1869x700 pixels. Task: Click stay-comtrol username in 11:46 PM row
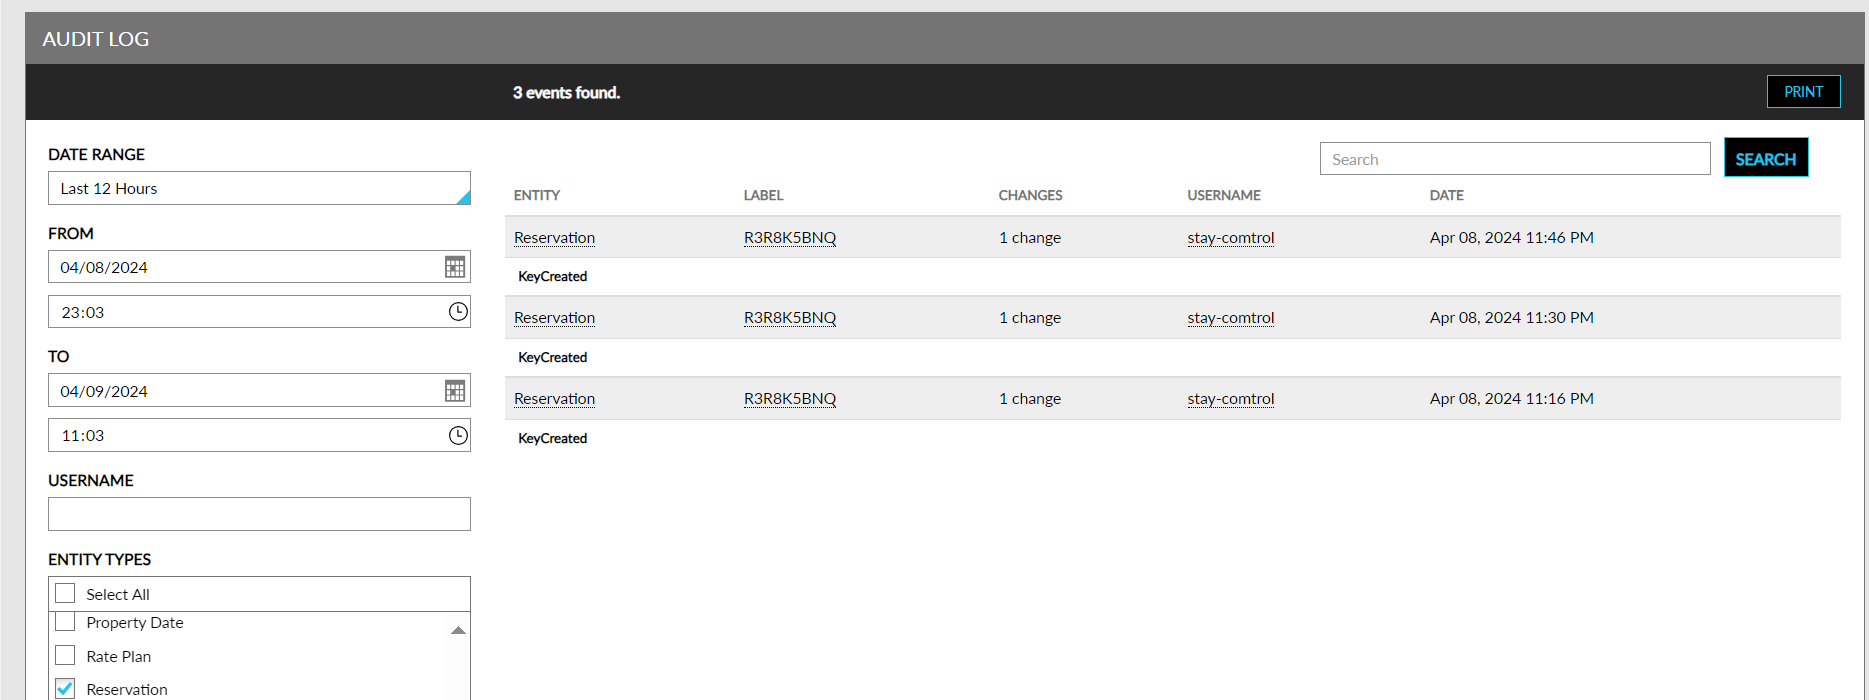pyautogui.click(x=1231, y=237)
